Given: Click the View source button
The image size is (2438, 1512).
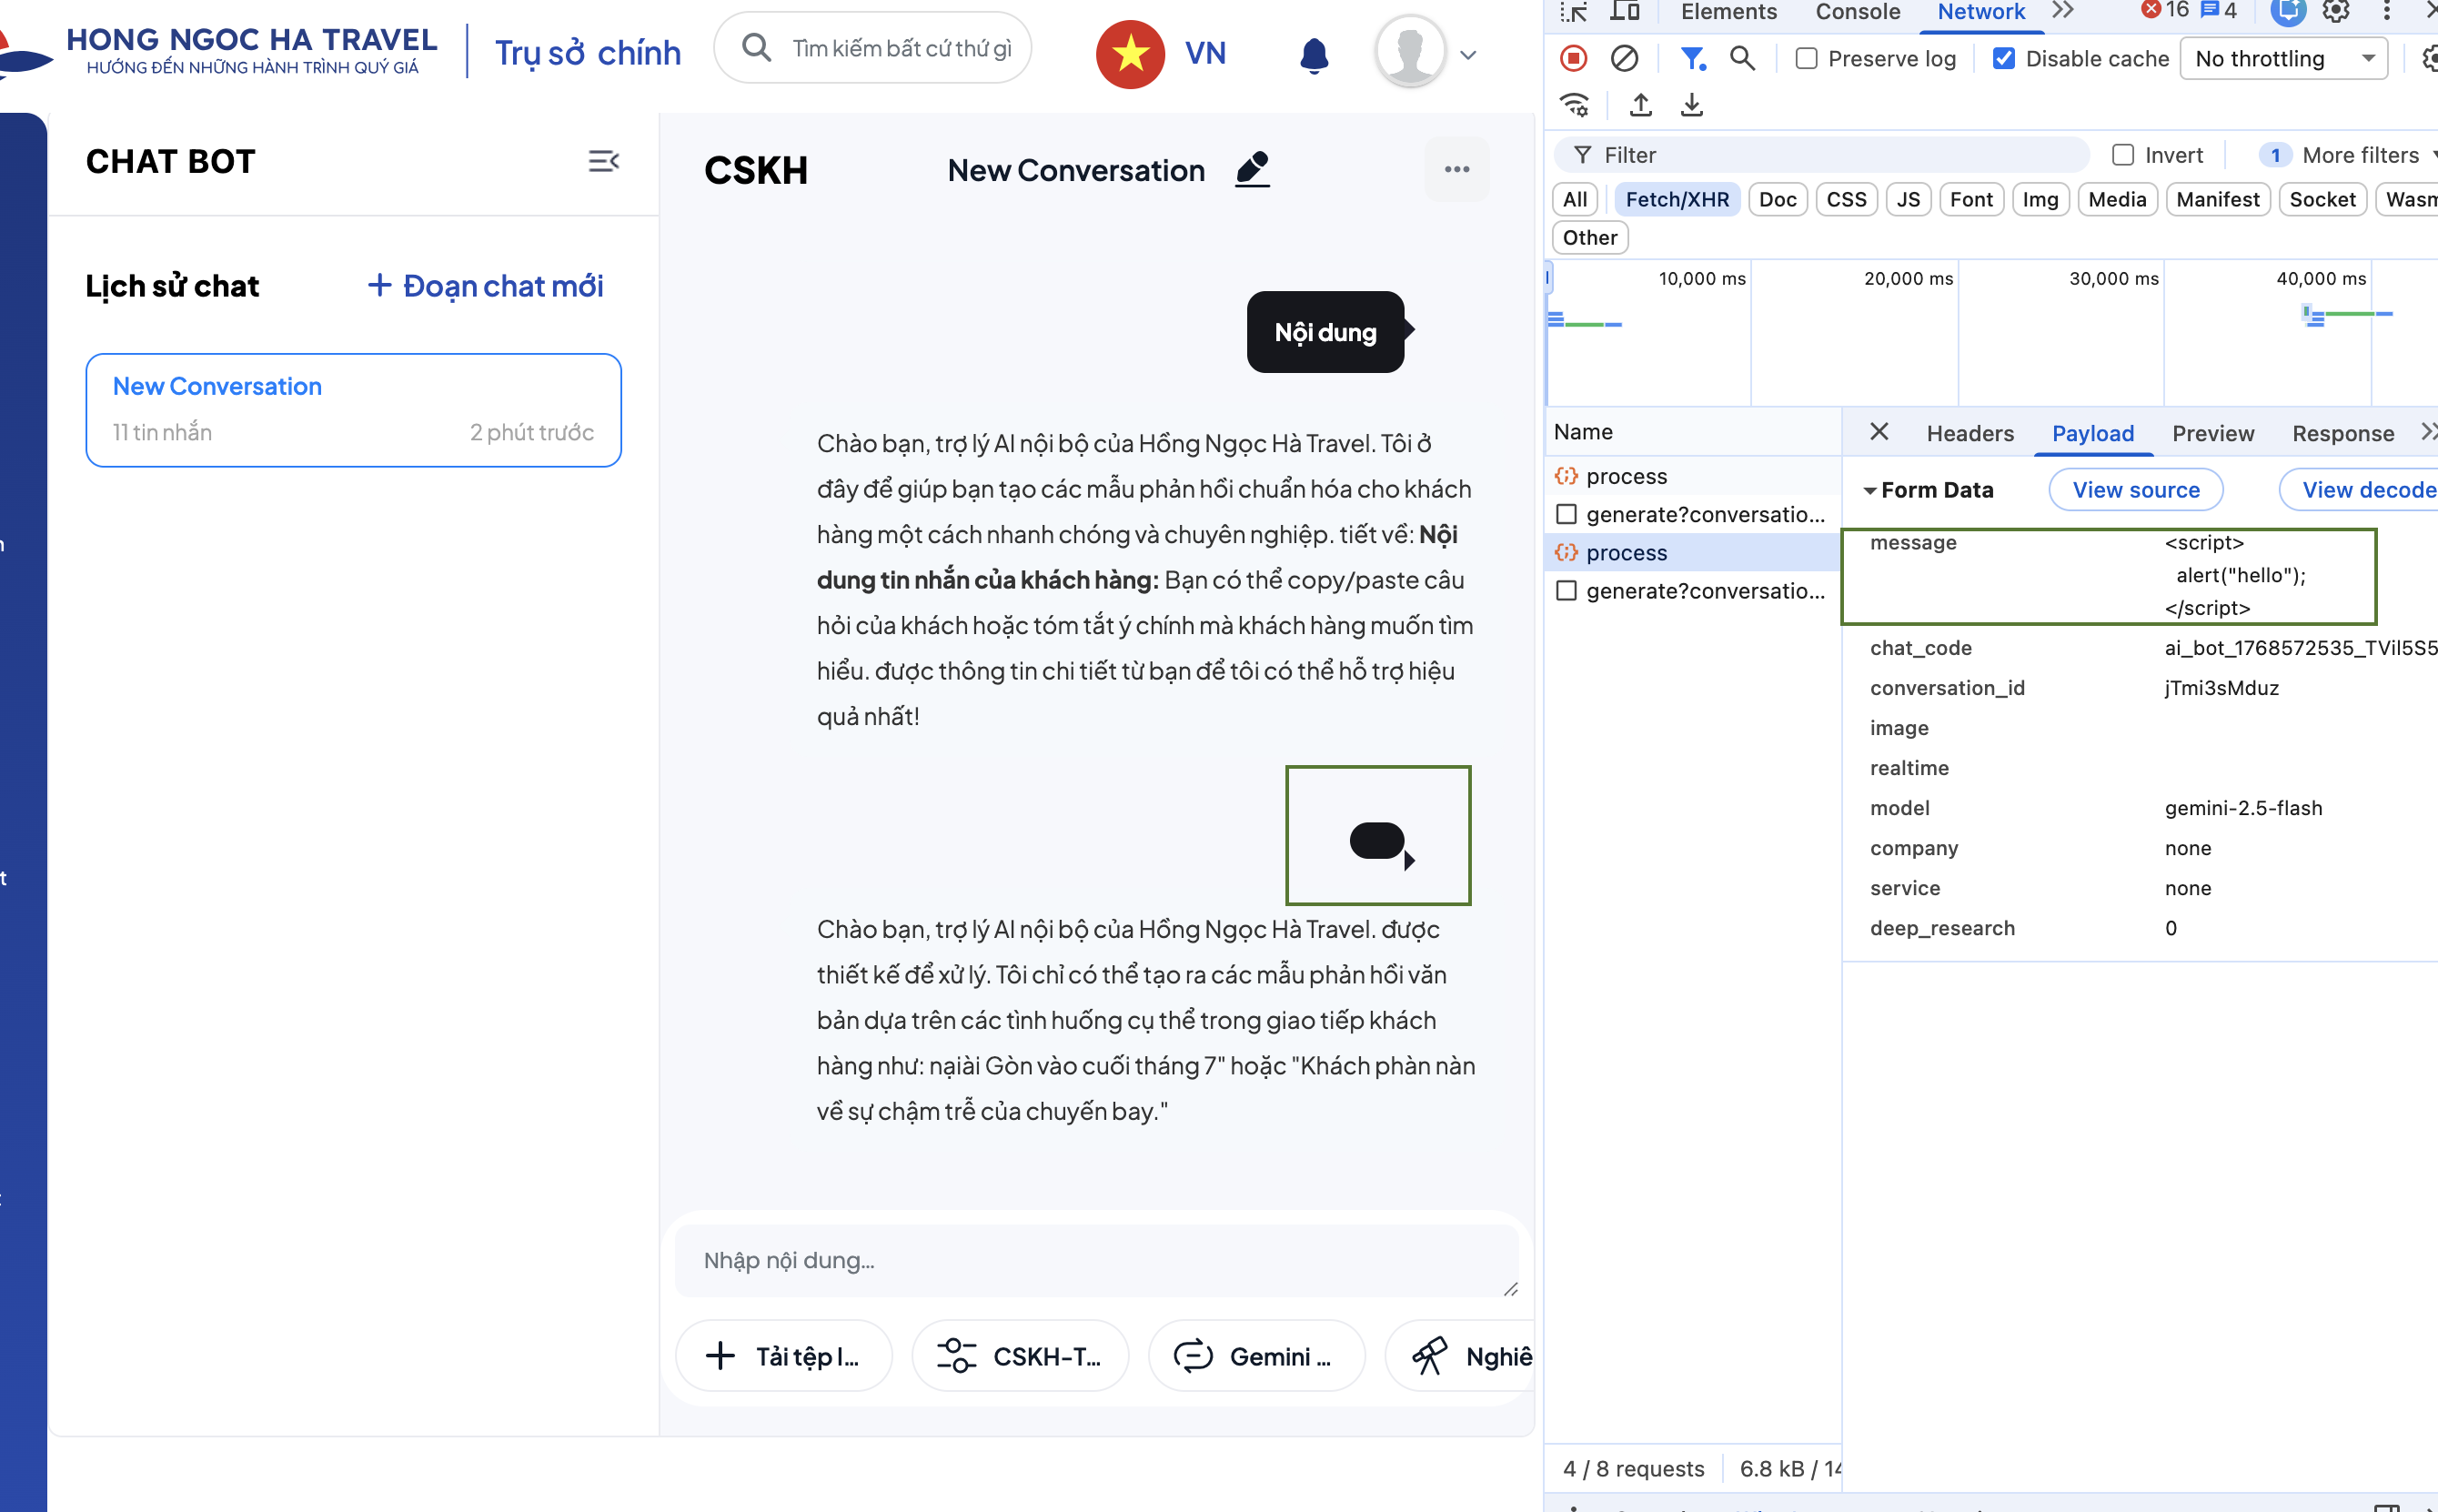Looking at the screenshot, I should click(2135, 490).
